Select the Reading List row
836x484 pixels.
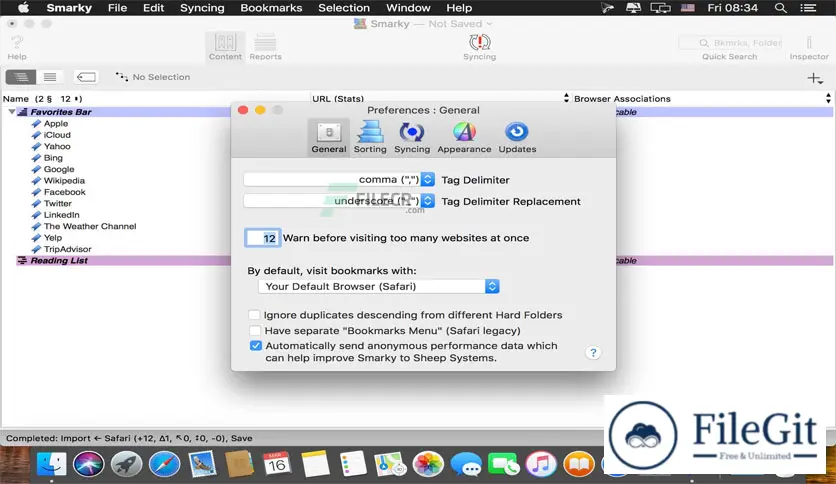pos(59,261)
